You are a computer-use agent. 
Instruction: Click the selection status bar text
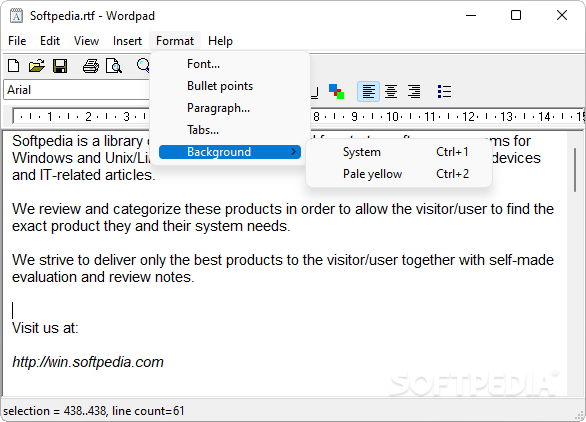point(94,411)
